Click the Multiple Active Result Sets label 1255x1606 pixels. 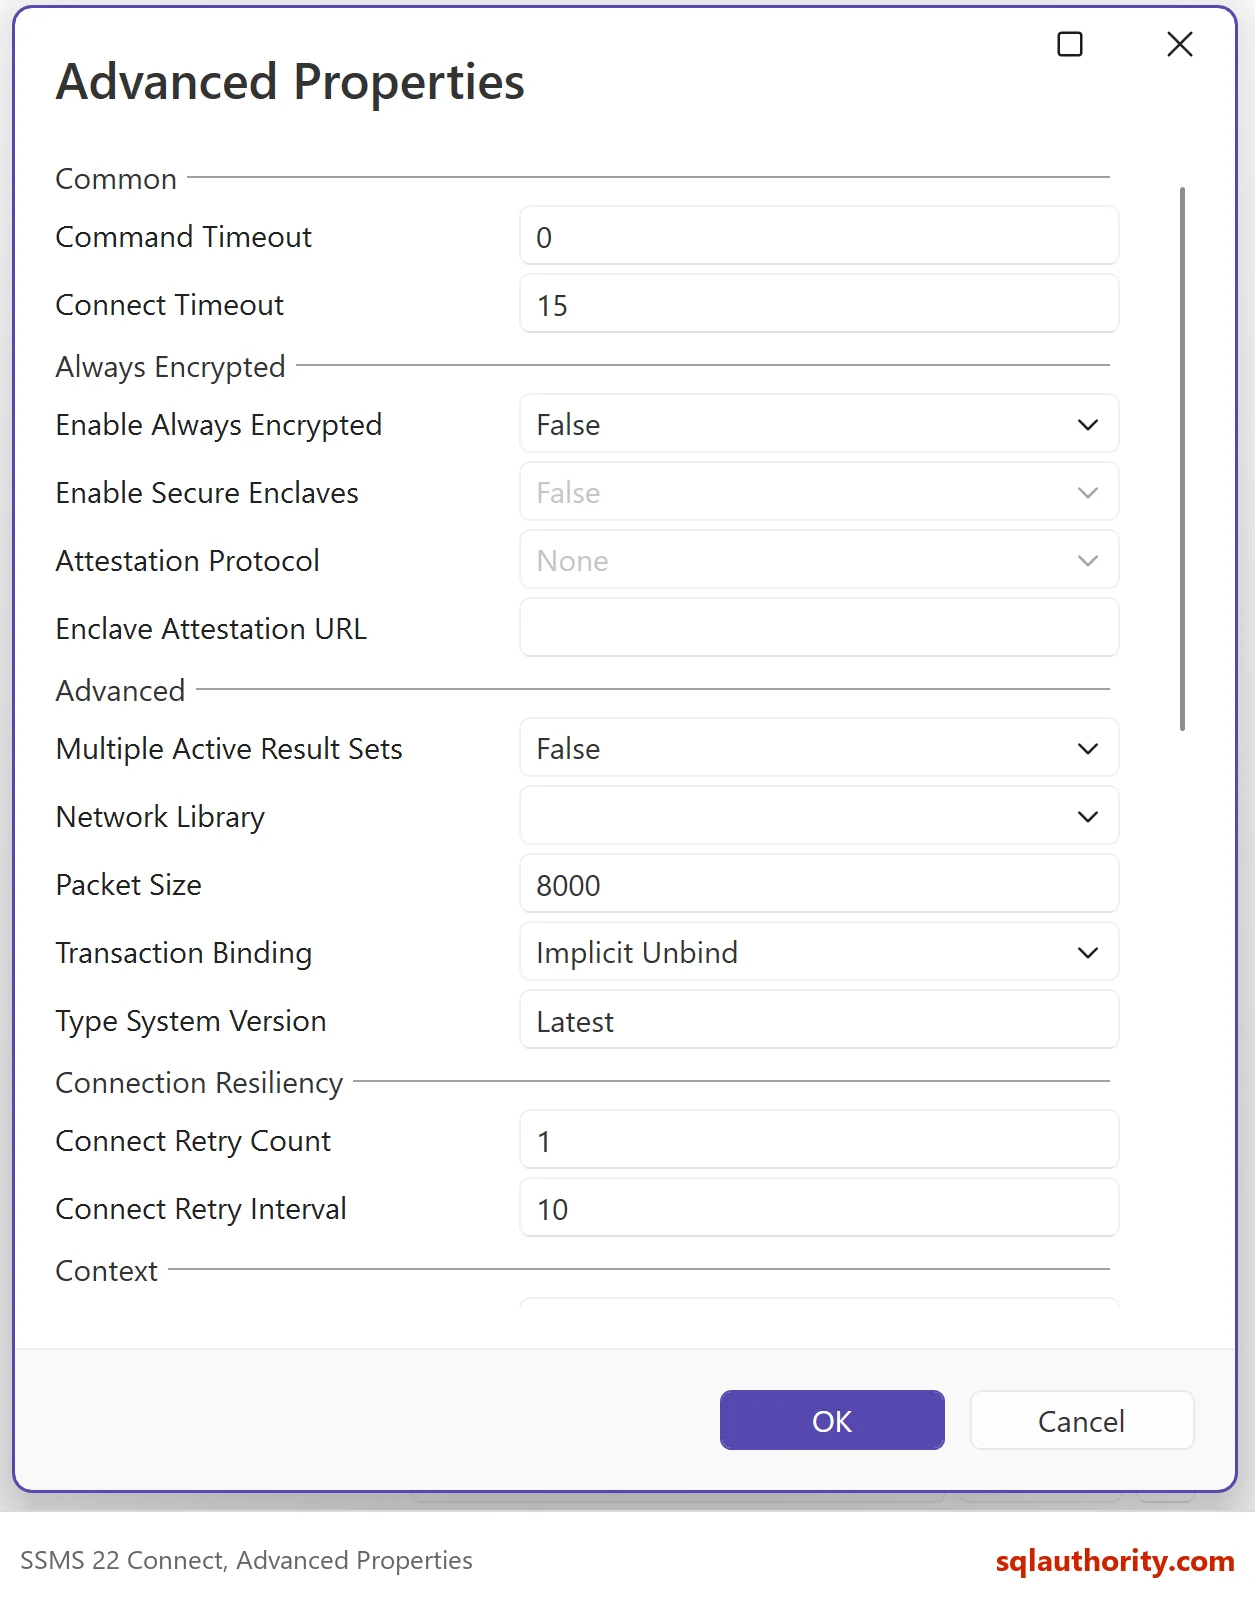pos(229,749)
